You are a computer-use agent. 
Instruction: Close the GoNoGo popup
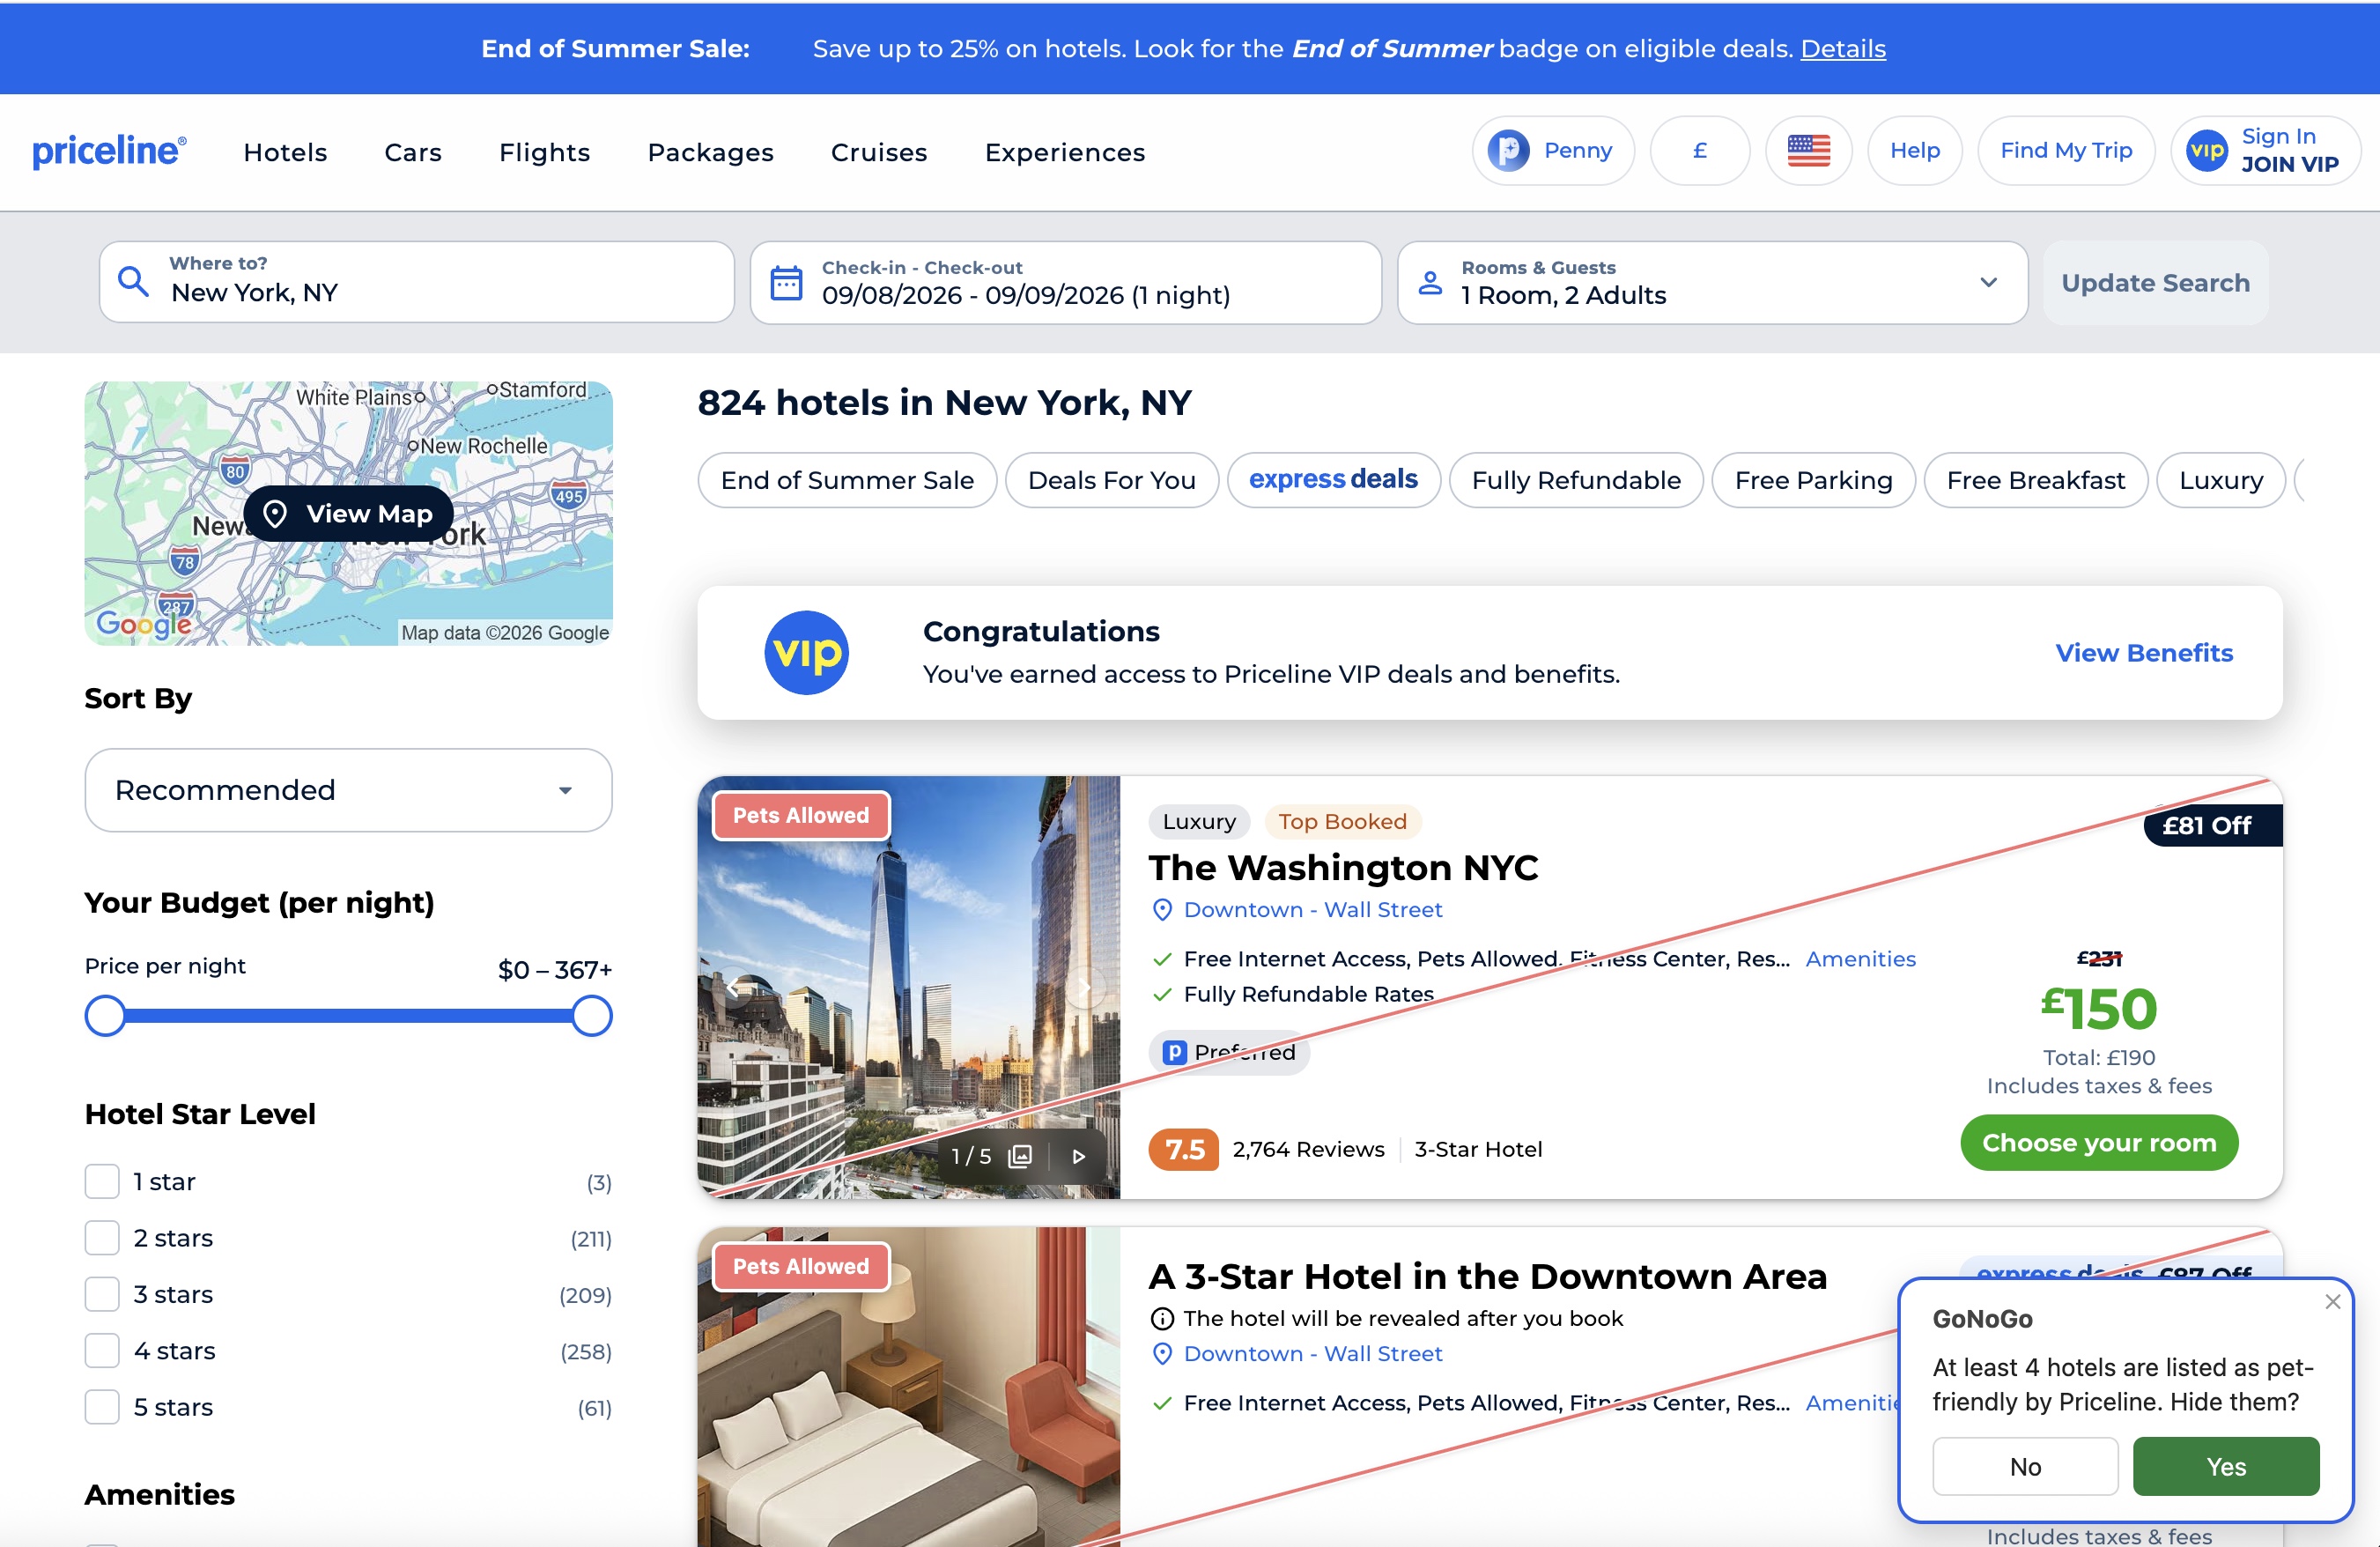click(x=2333, y=1301)
